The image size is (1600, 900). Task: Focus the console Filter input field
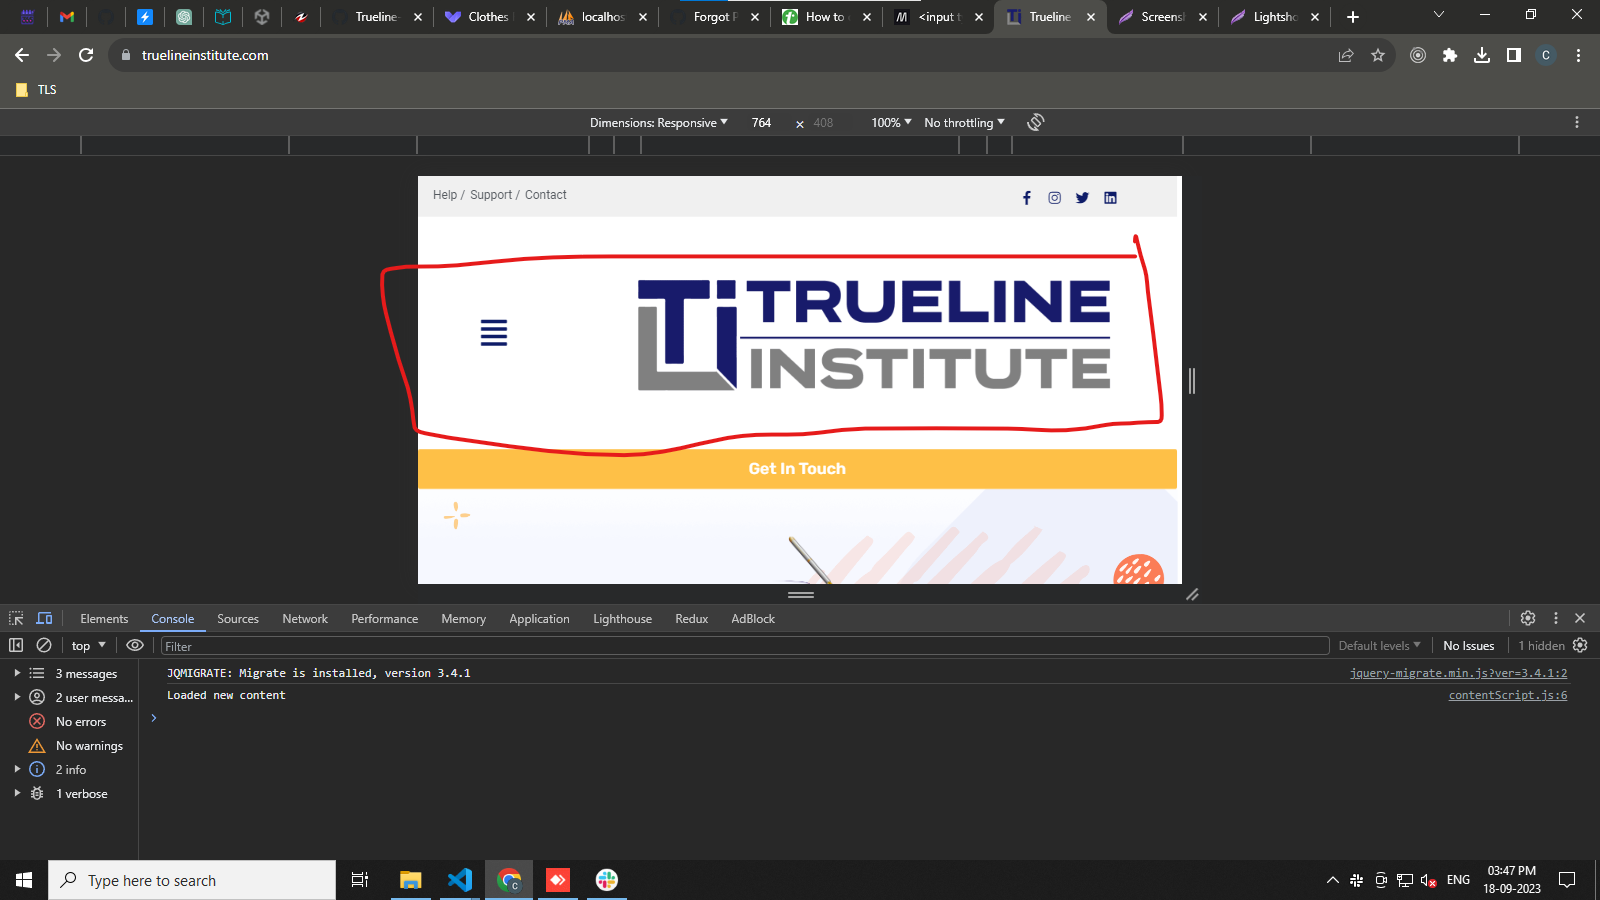[x=745, y=646]
